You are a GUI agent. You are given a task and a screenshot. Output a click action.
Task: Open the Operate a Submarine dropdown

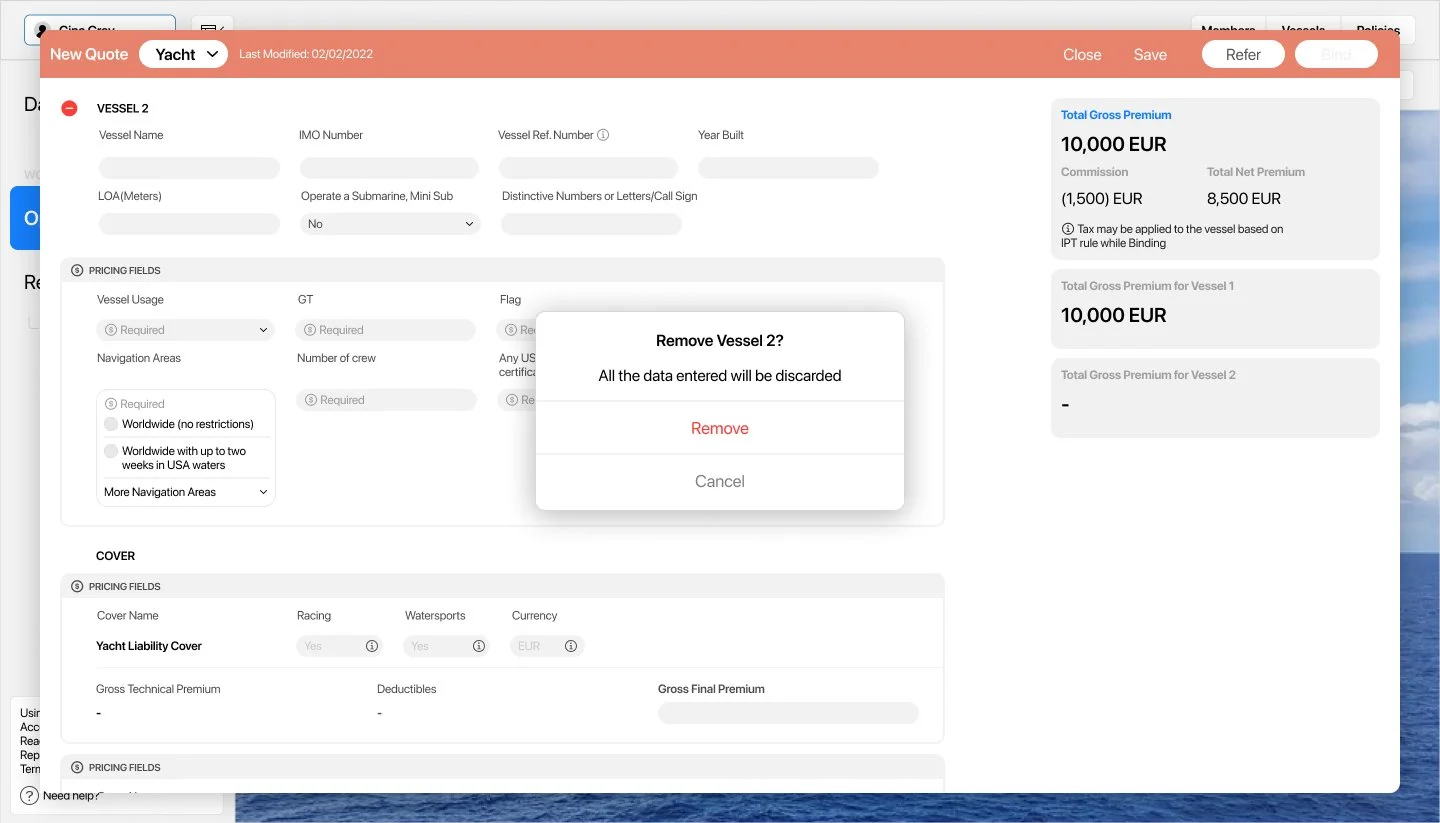(x=390, y=224)
